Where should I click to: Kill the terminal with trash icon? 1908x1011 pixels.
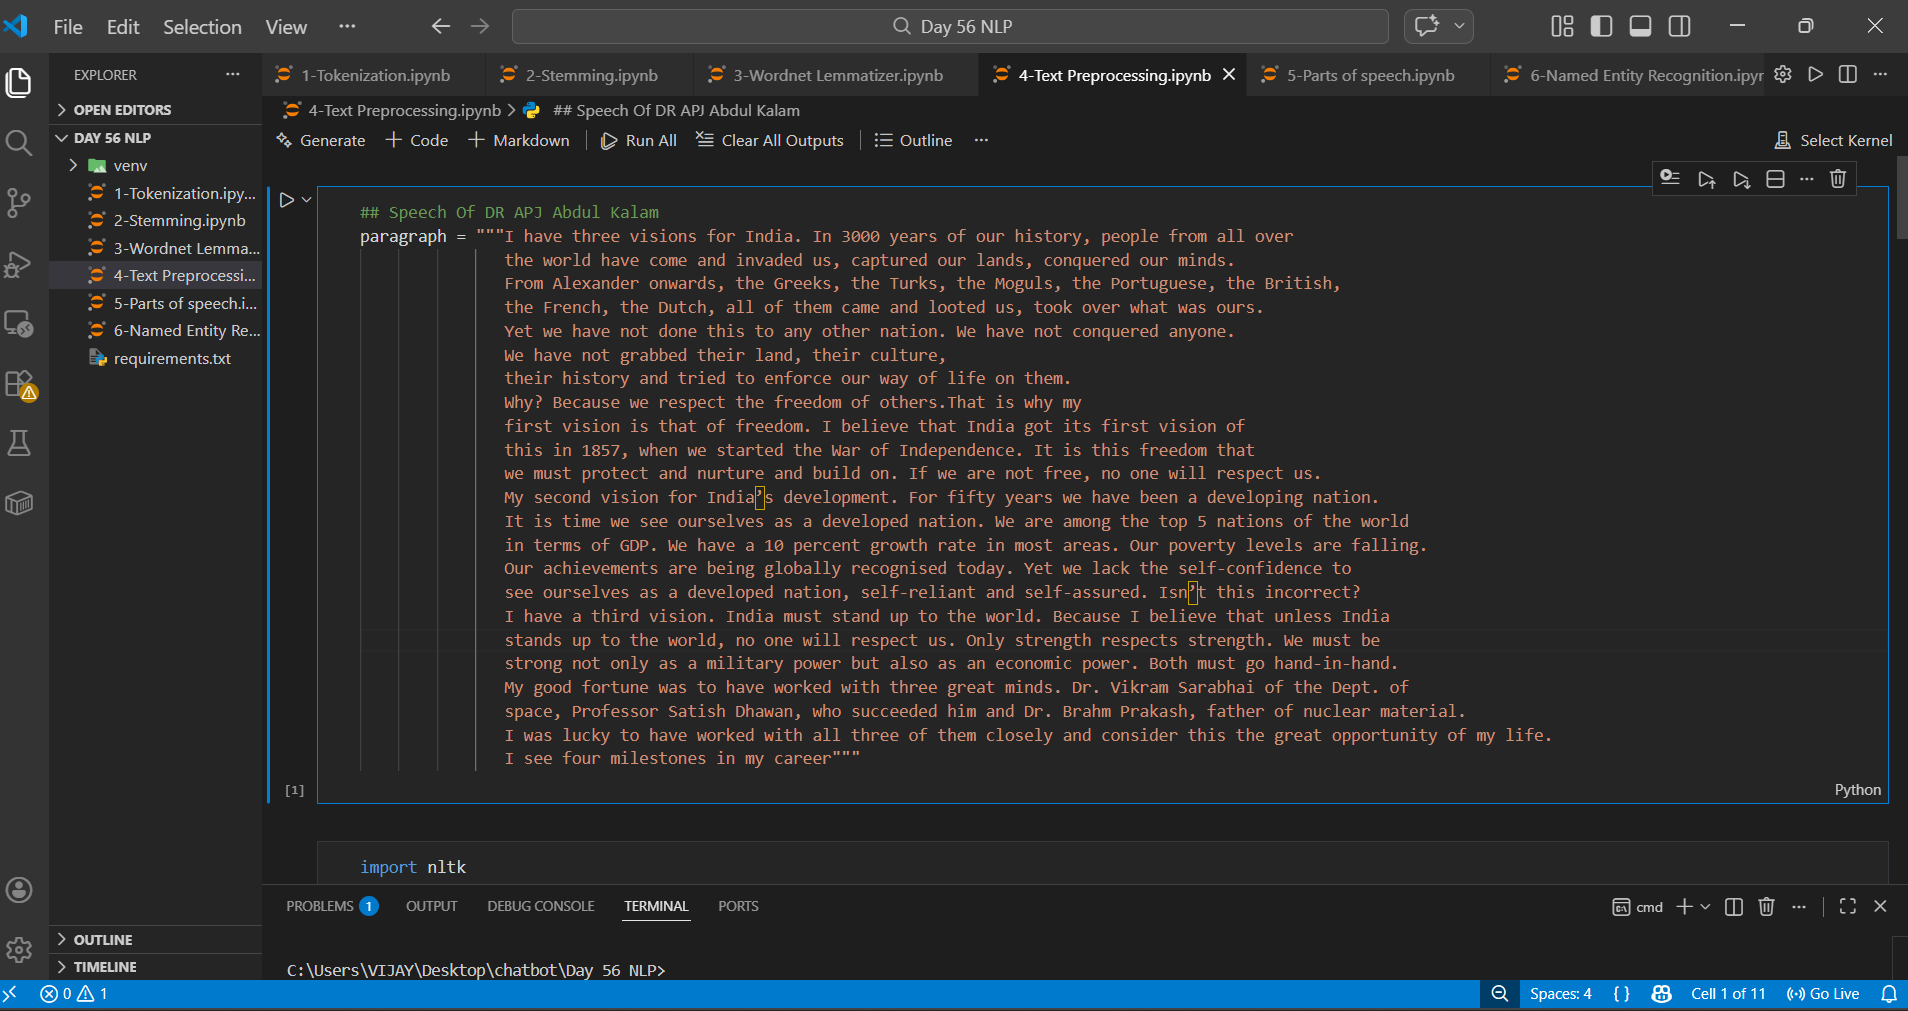[1766, 906]
